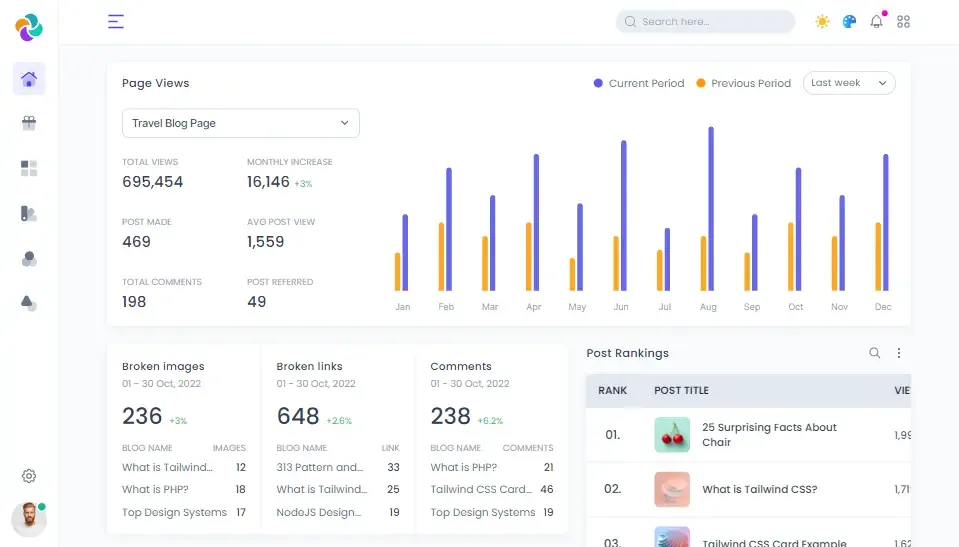The width and height of the screenshot is (959, 547).
Task: Click the Broken links count 648
Action: [x=298, y=416]
